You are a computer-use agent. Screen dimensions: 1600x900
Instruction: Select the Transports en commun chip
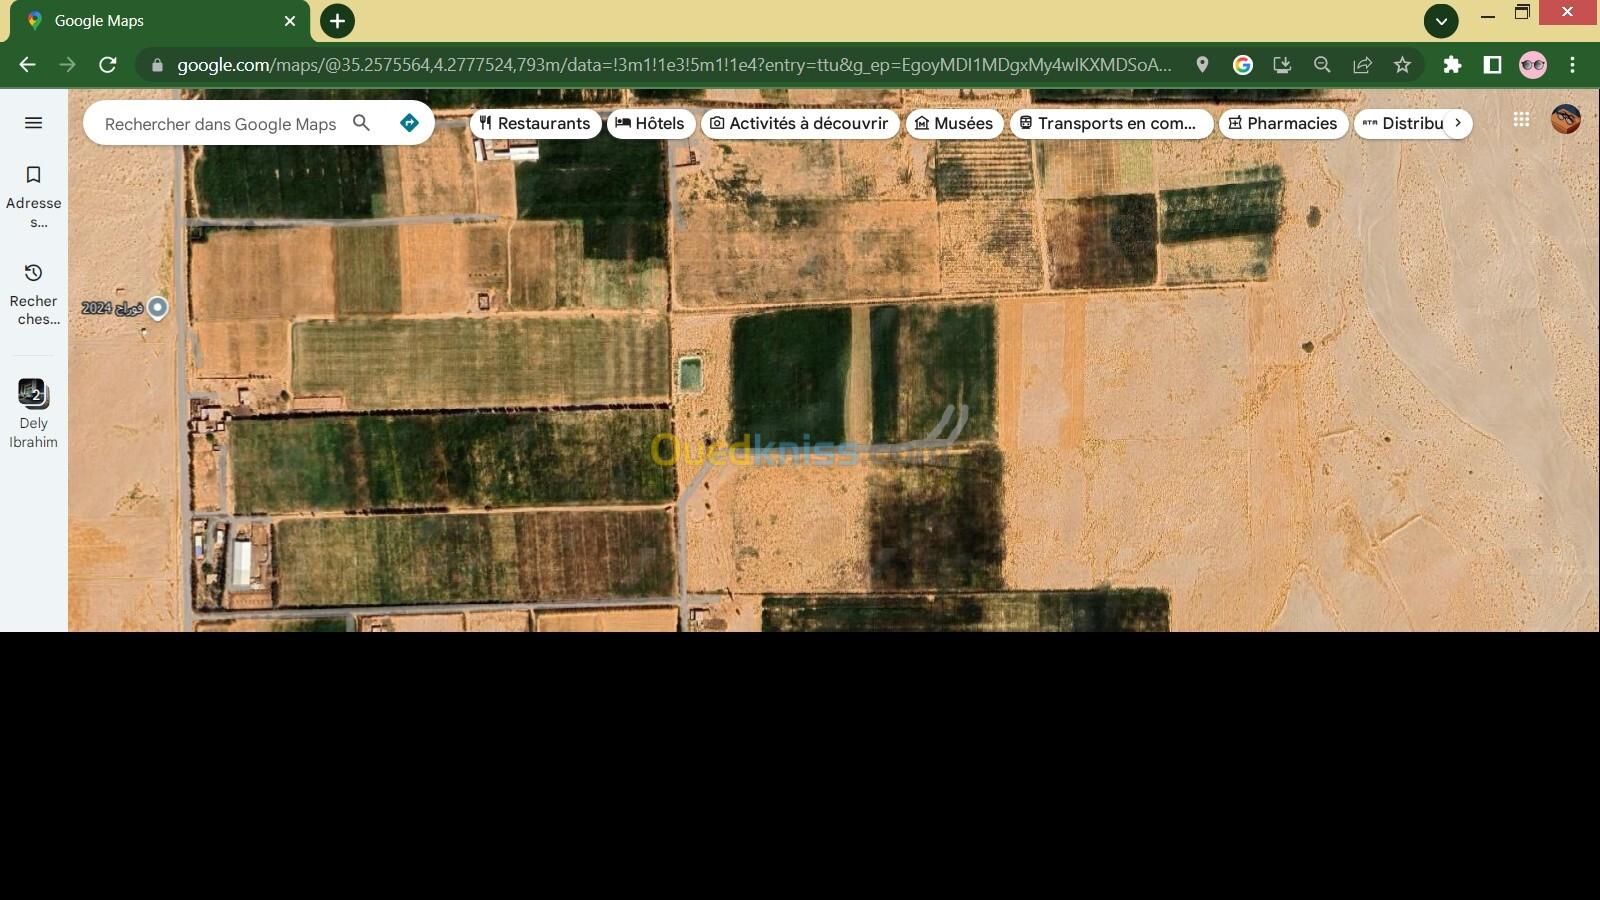point(1111,123)
